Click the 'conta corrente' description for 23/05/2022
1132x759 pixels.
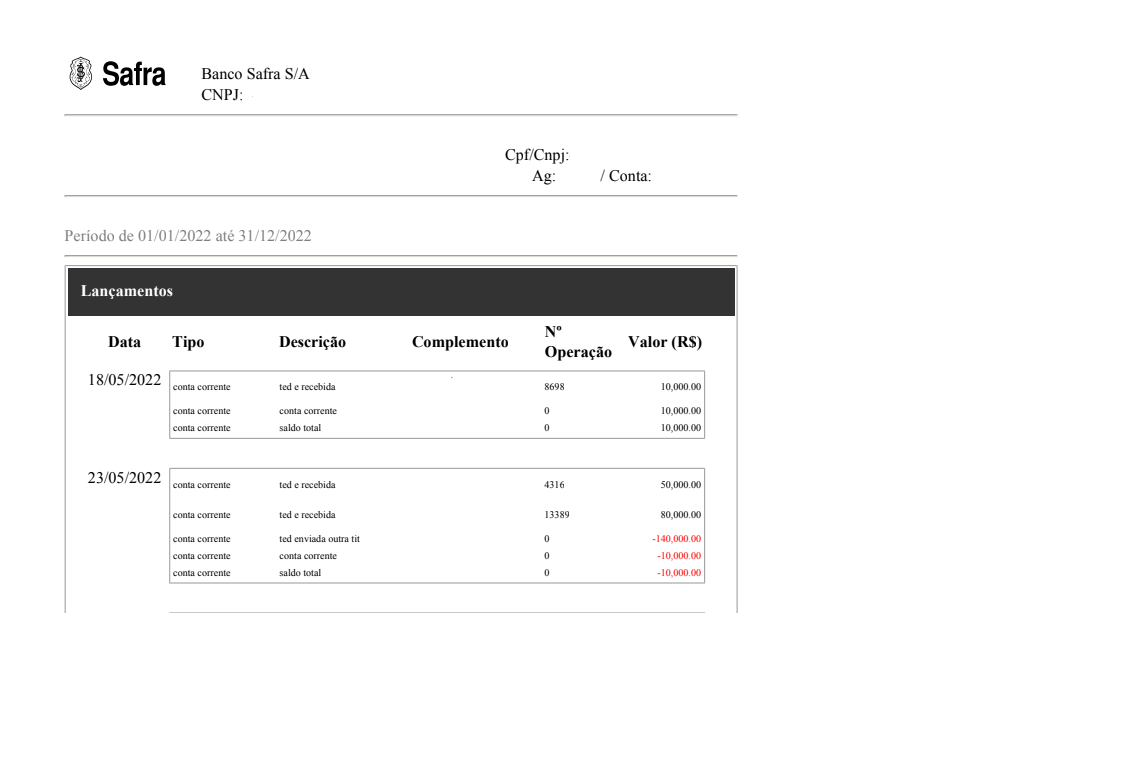coord(308,556)
